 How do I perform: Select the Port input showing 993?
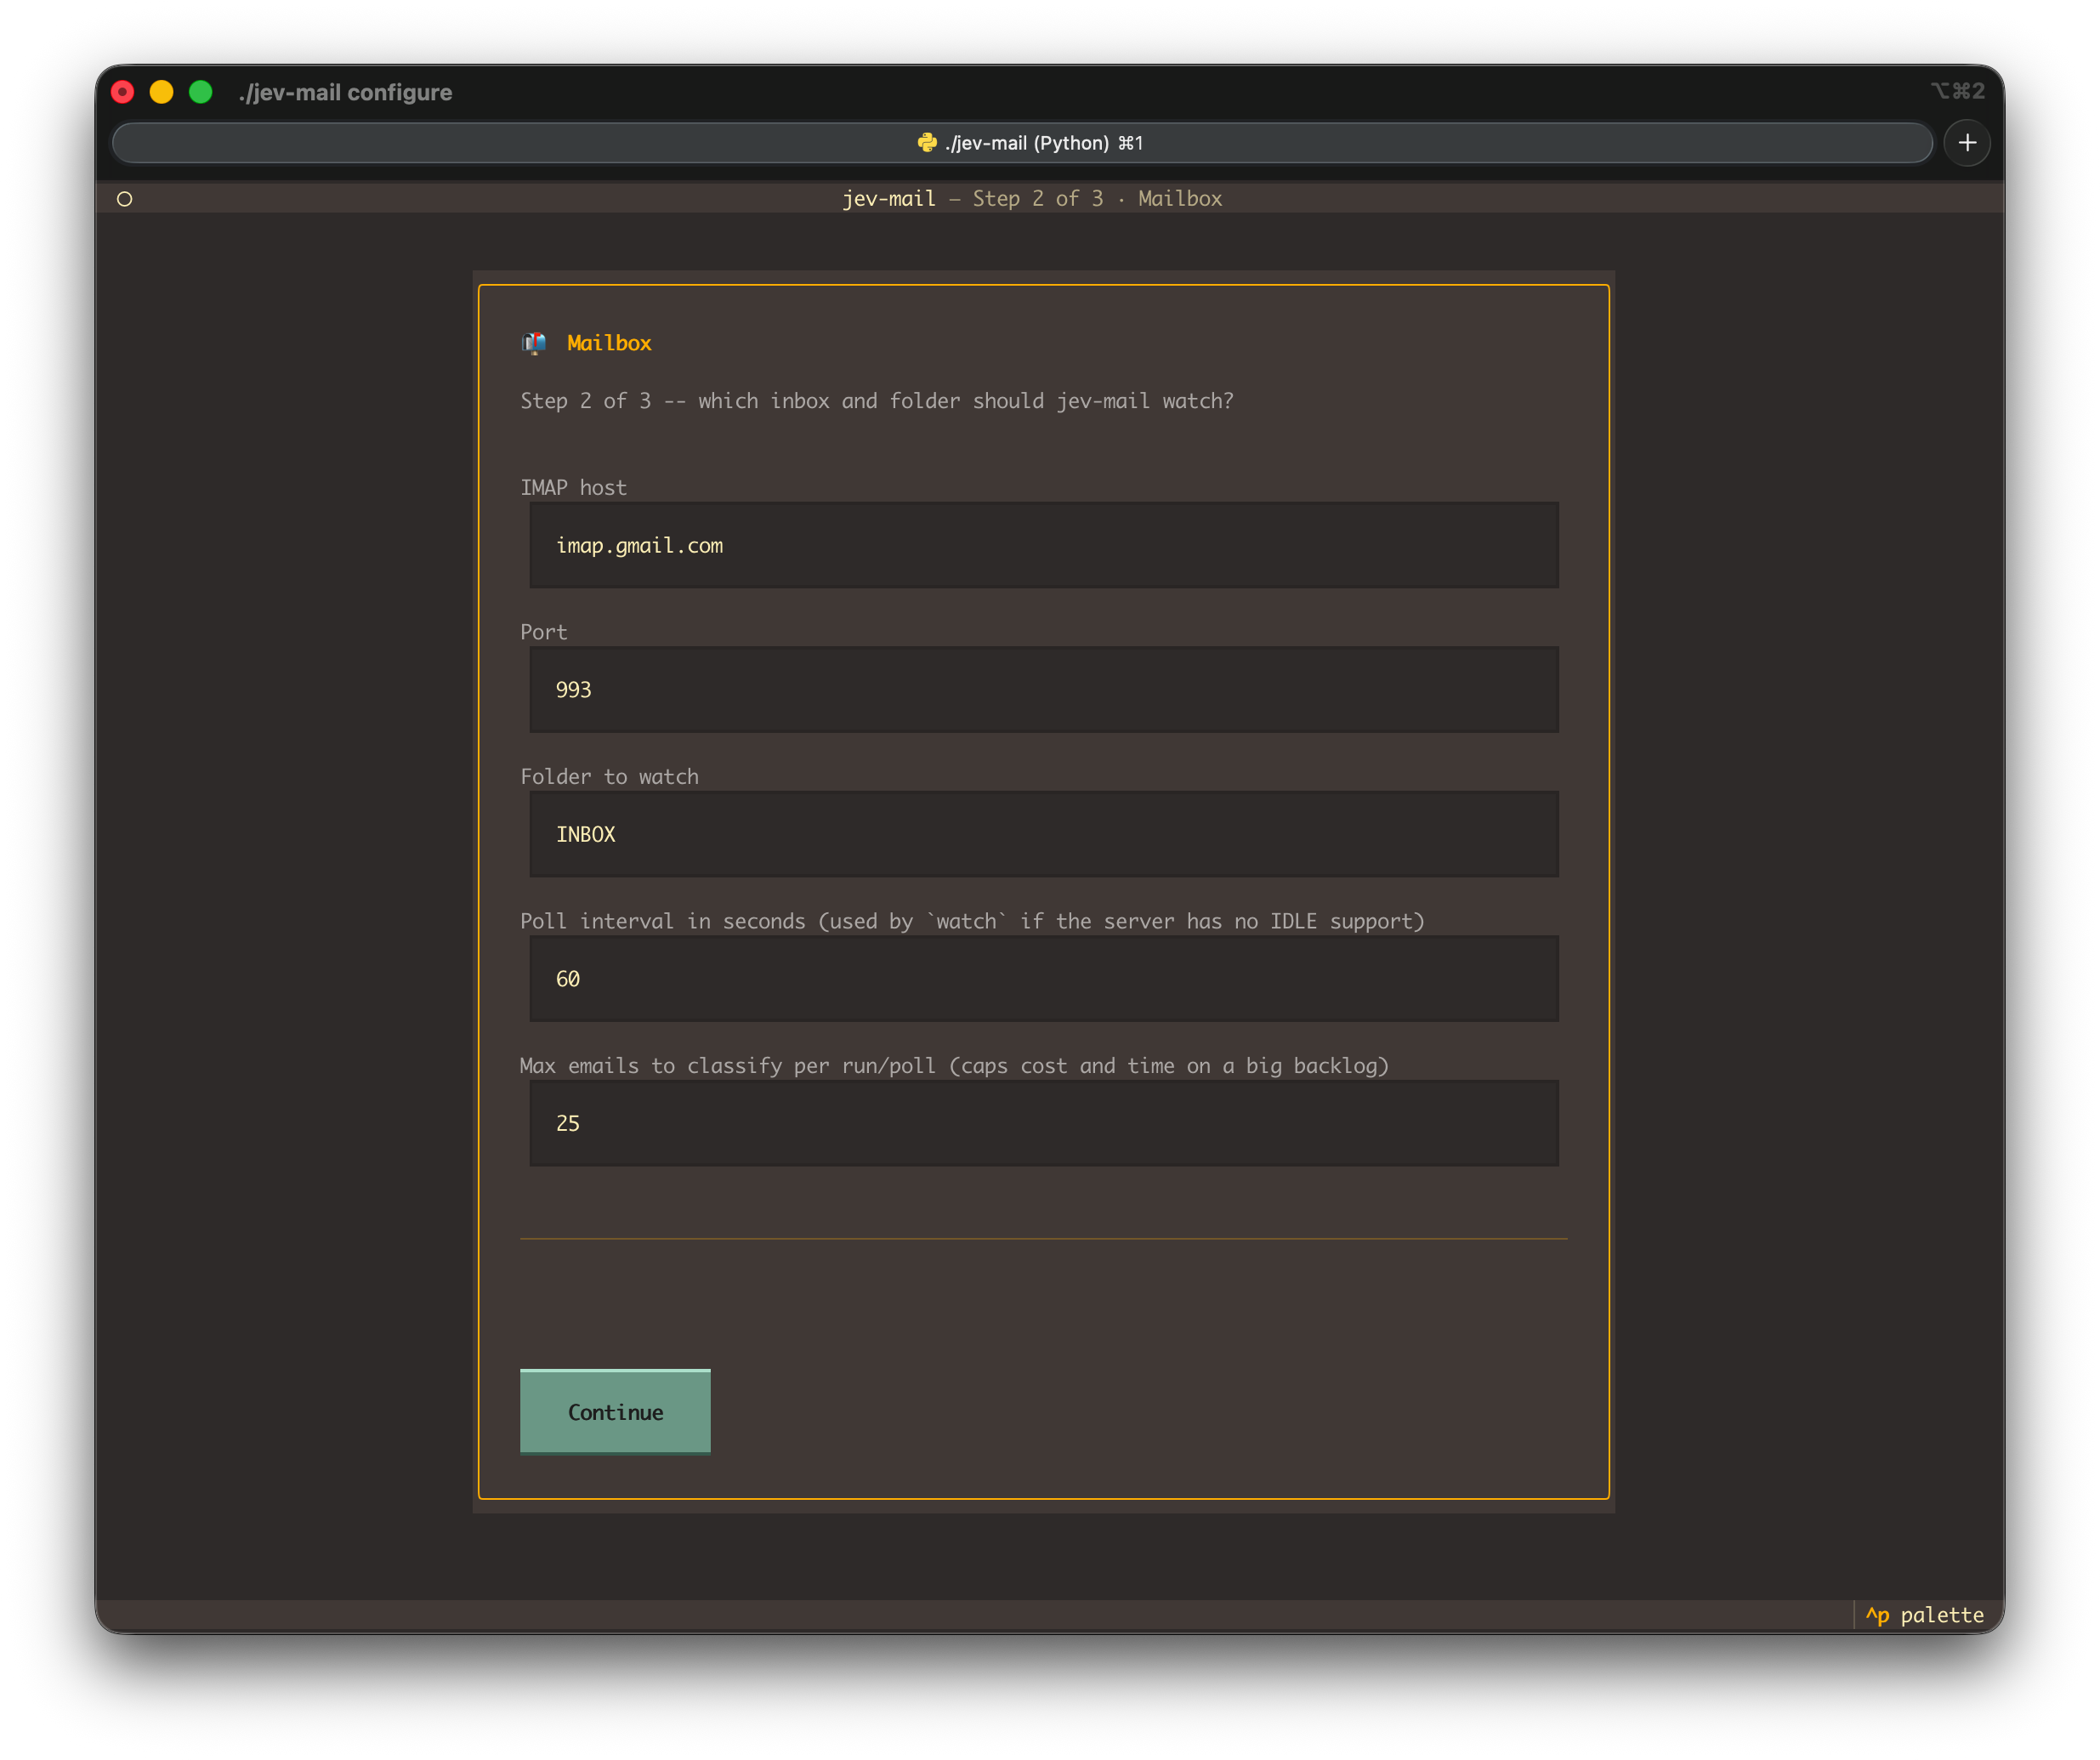(x=1043, y=689)
